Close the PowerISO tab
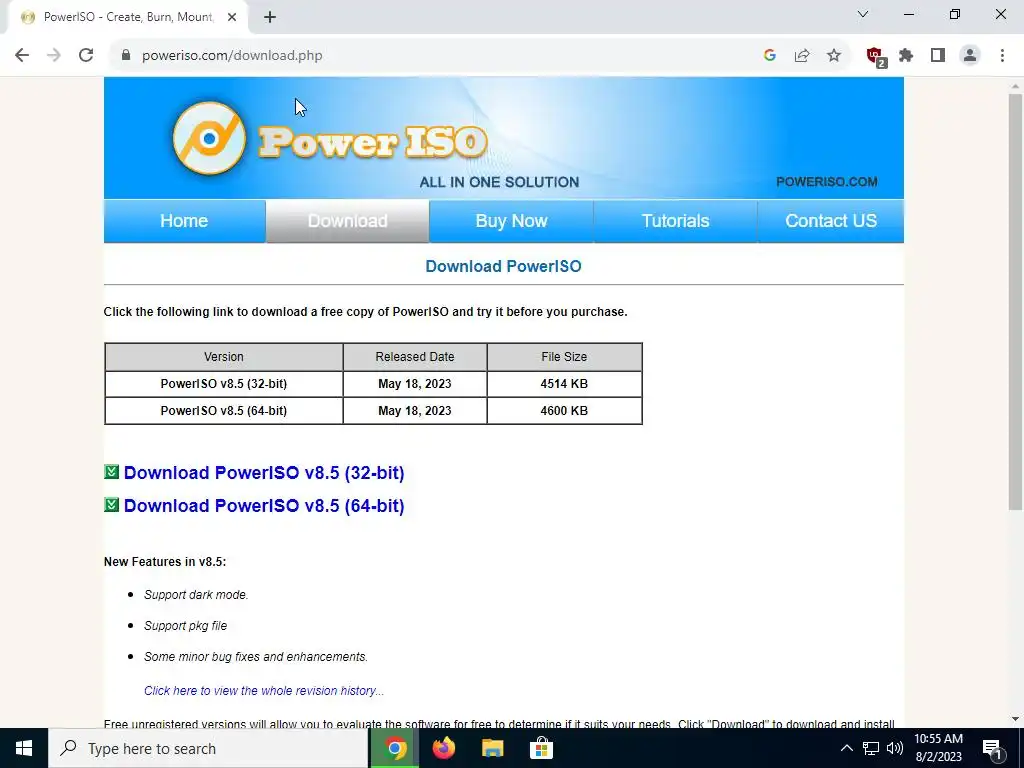The width and height of the screenshot is (1024, 768). click(x=232, y=17)
